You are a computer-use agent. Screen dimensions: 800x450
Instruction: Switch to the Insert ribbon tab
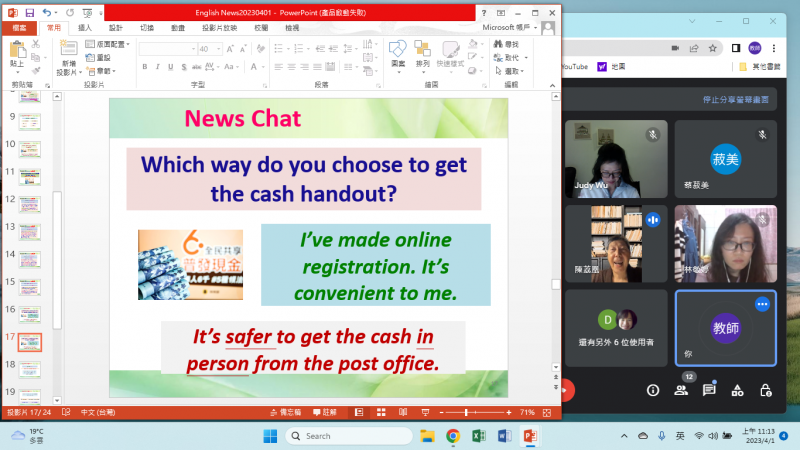click(85, 28)
